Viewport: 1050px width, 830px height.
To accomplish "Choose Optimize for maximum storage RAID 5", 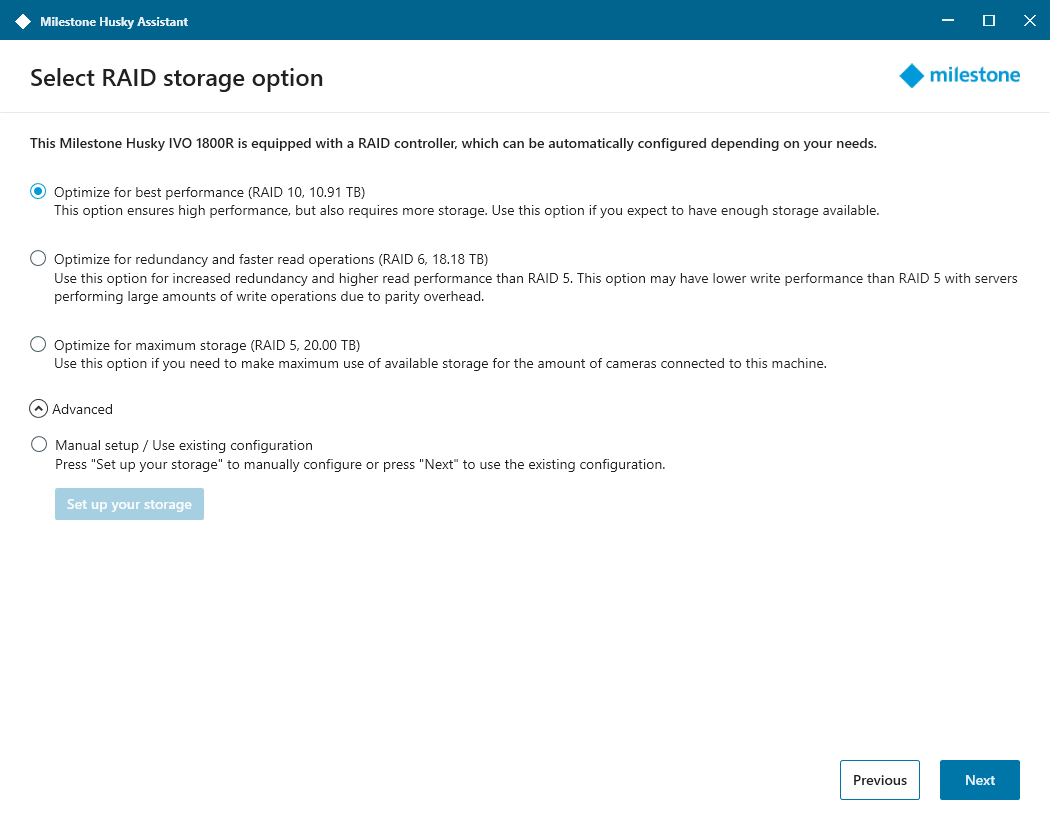I will coord(38,344).
